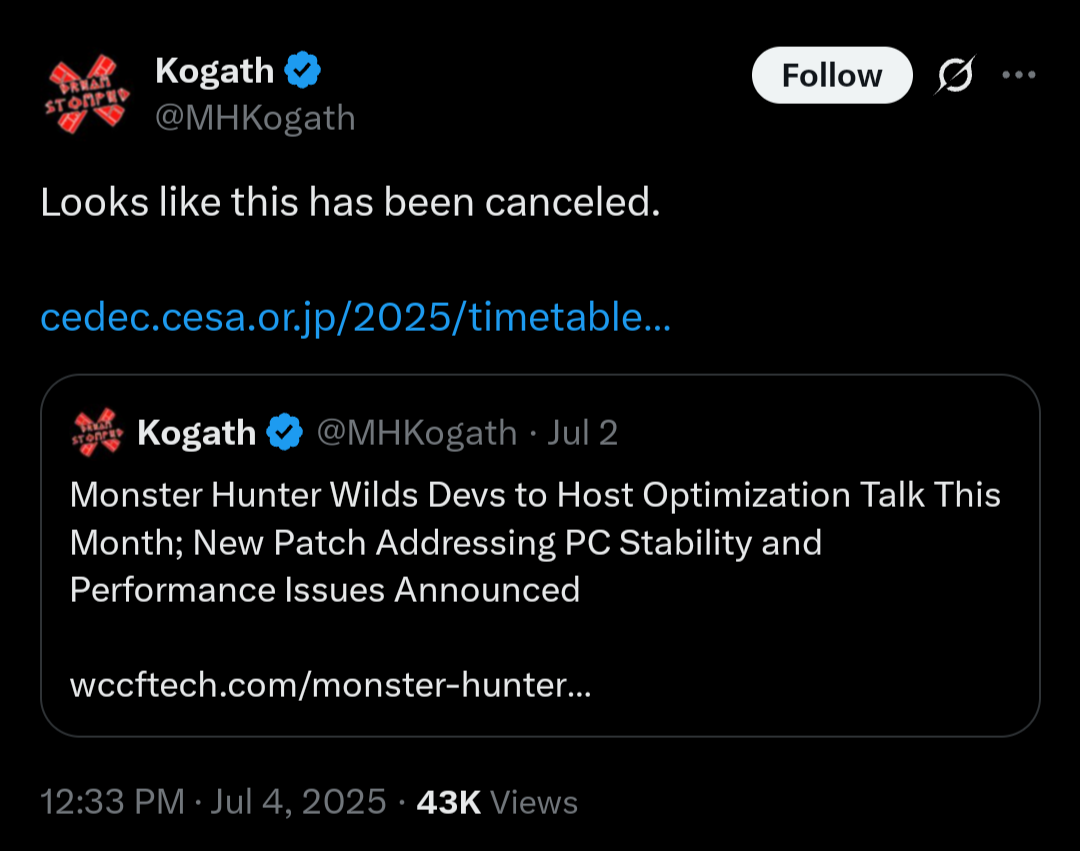The image size is (1080, 851).
Task: Click the 12:33 PM Jul 4, 2025 timestamp
Action: point(213,802)
